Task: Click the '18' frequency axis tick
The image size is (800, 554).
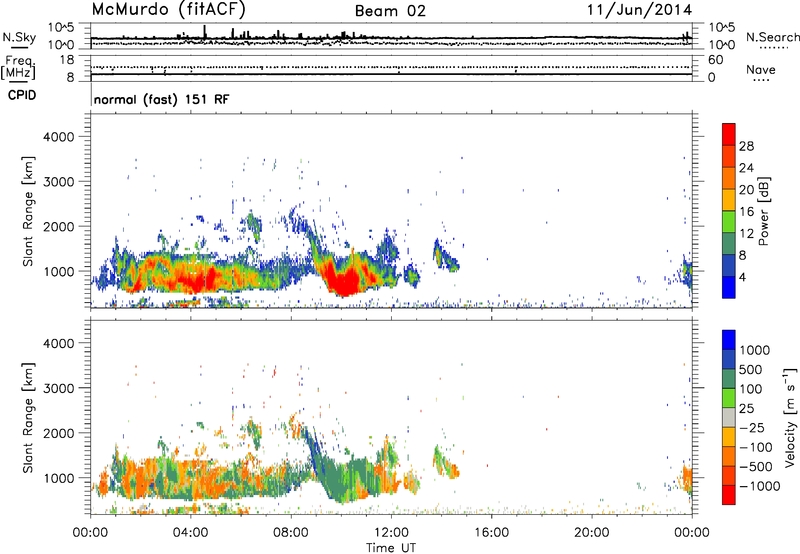Action: 66,60
